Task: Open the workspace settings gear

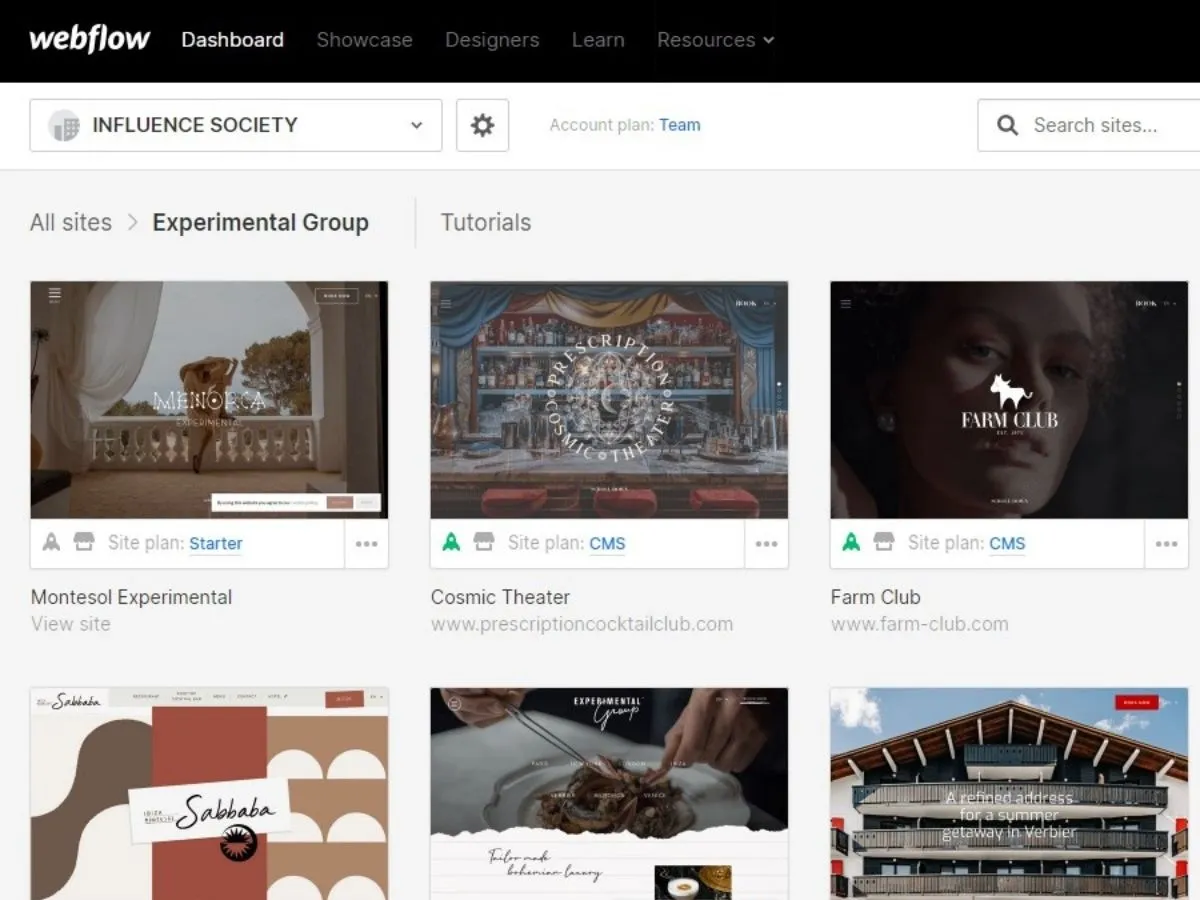Action: point(482,125)
